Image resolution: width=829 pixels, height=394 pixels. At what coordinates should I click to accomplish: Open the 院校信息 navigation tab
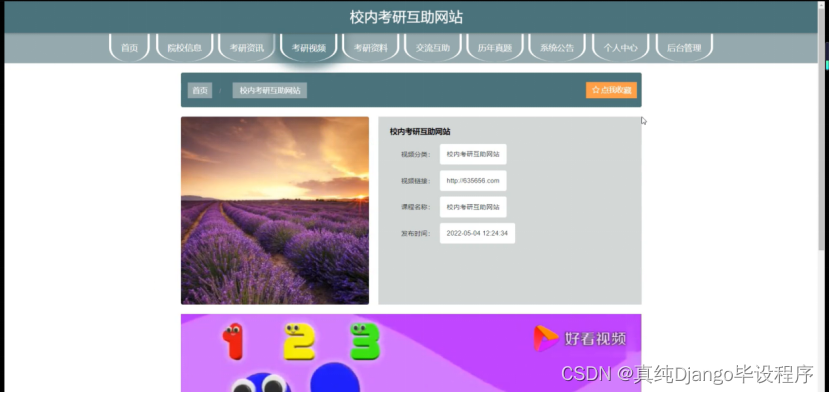pos(185,48)
